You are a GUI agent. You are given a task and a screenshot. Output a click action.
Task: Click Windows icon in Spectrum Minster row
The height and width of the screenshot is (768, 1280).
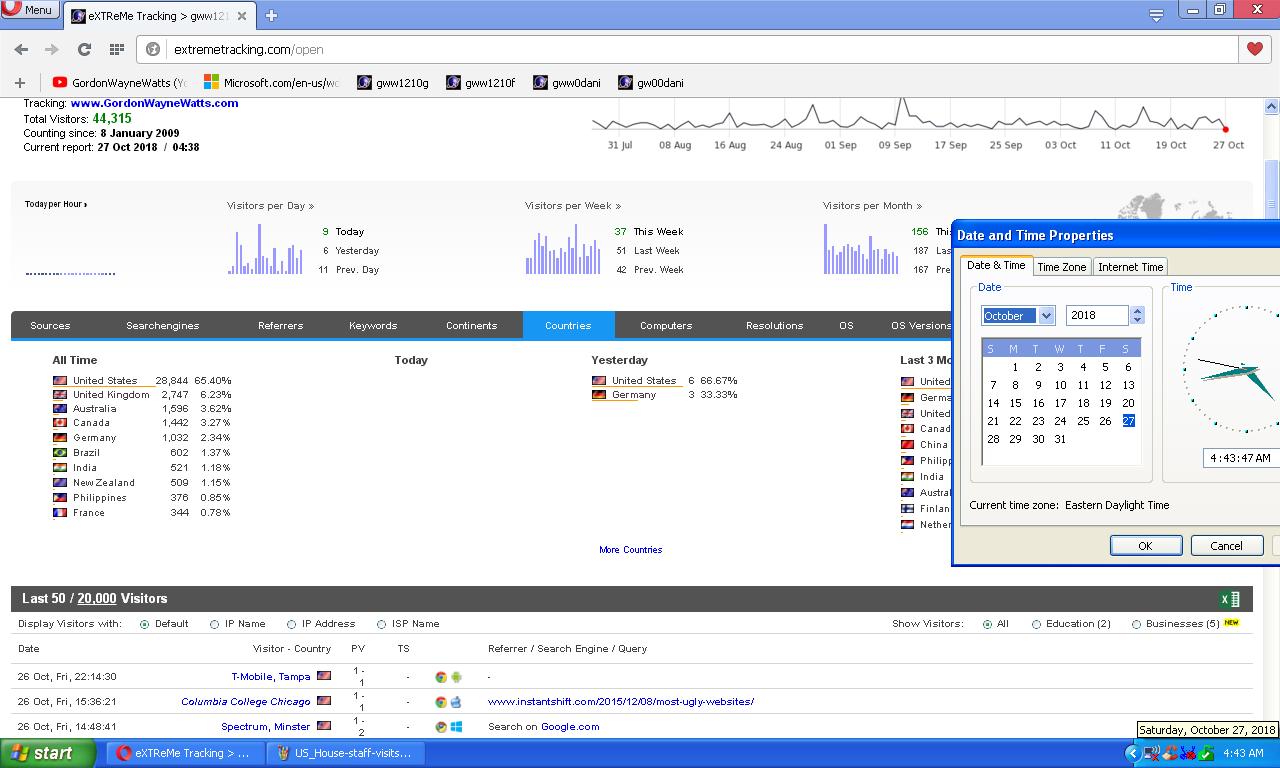456,727
